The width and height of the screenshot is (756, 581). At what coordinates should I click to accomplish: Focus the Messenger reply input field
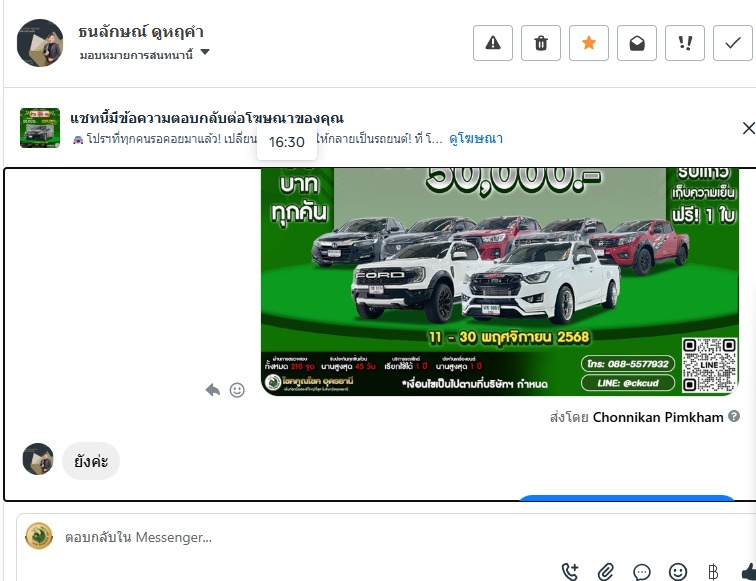pos(386,537)
